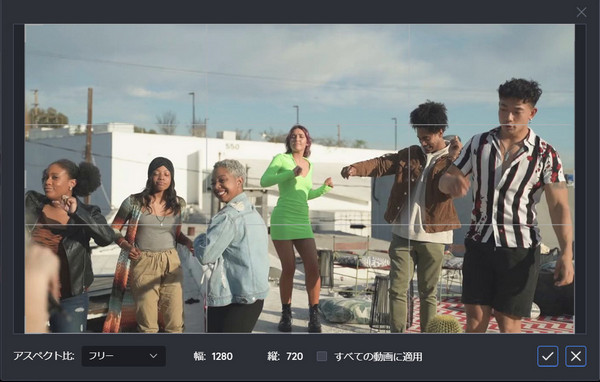Click the すべての動画に適用 label text
The width and height of the screenshot is (600, 382).
point(378,357)
